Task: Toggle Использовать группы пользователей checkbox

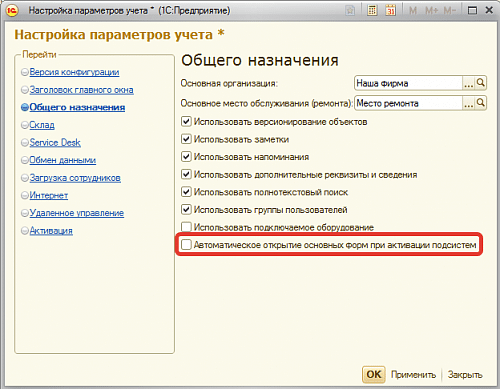Action: 186,210
